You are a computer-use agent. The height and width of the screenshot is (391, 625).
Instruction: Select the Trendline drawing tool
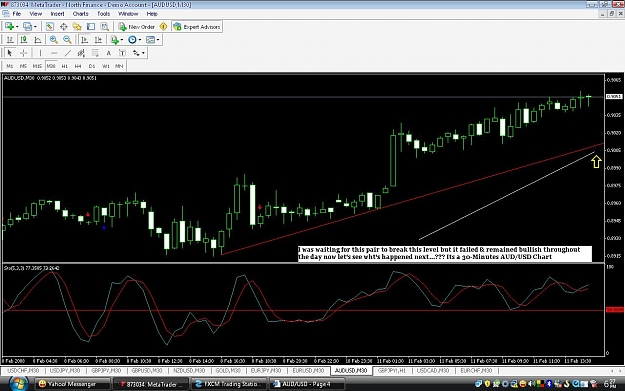(x=67, y=53)
